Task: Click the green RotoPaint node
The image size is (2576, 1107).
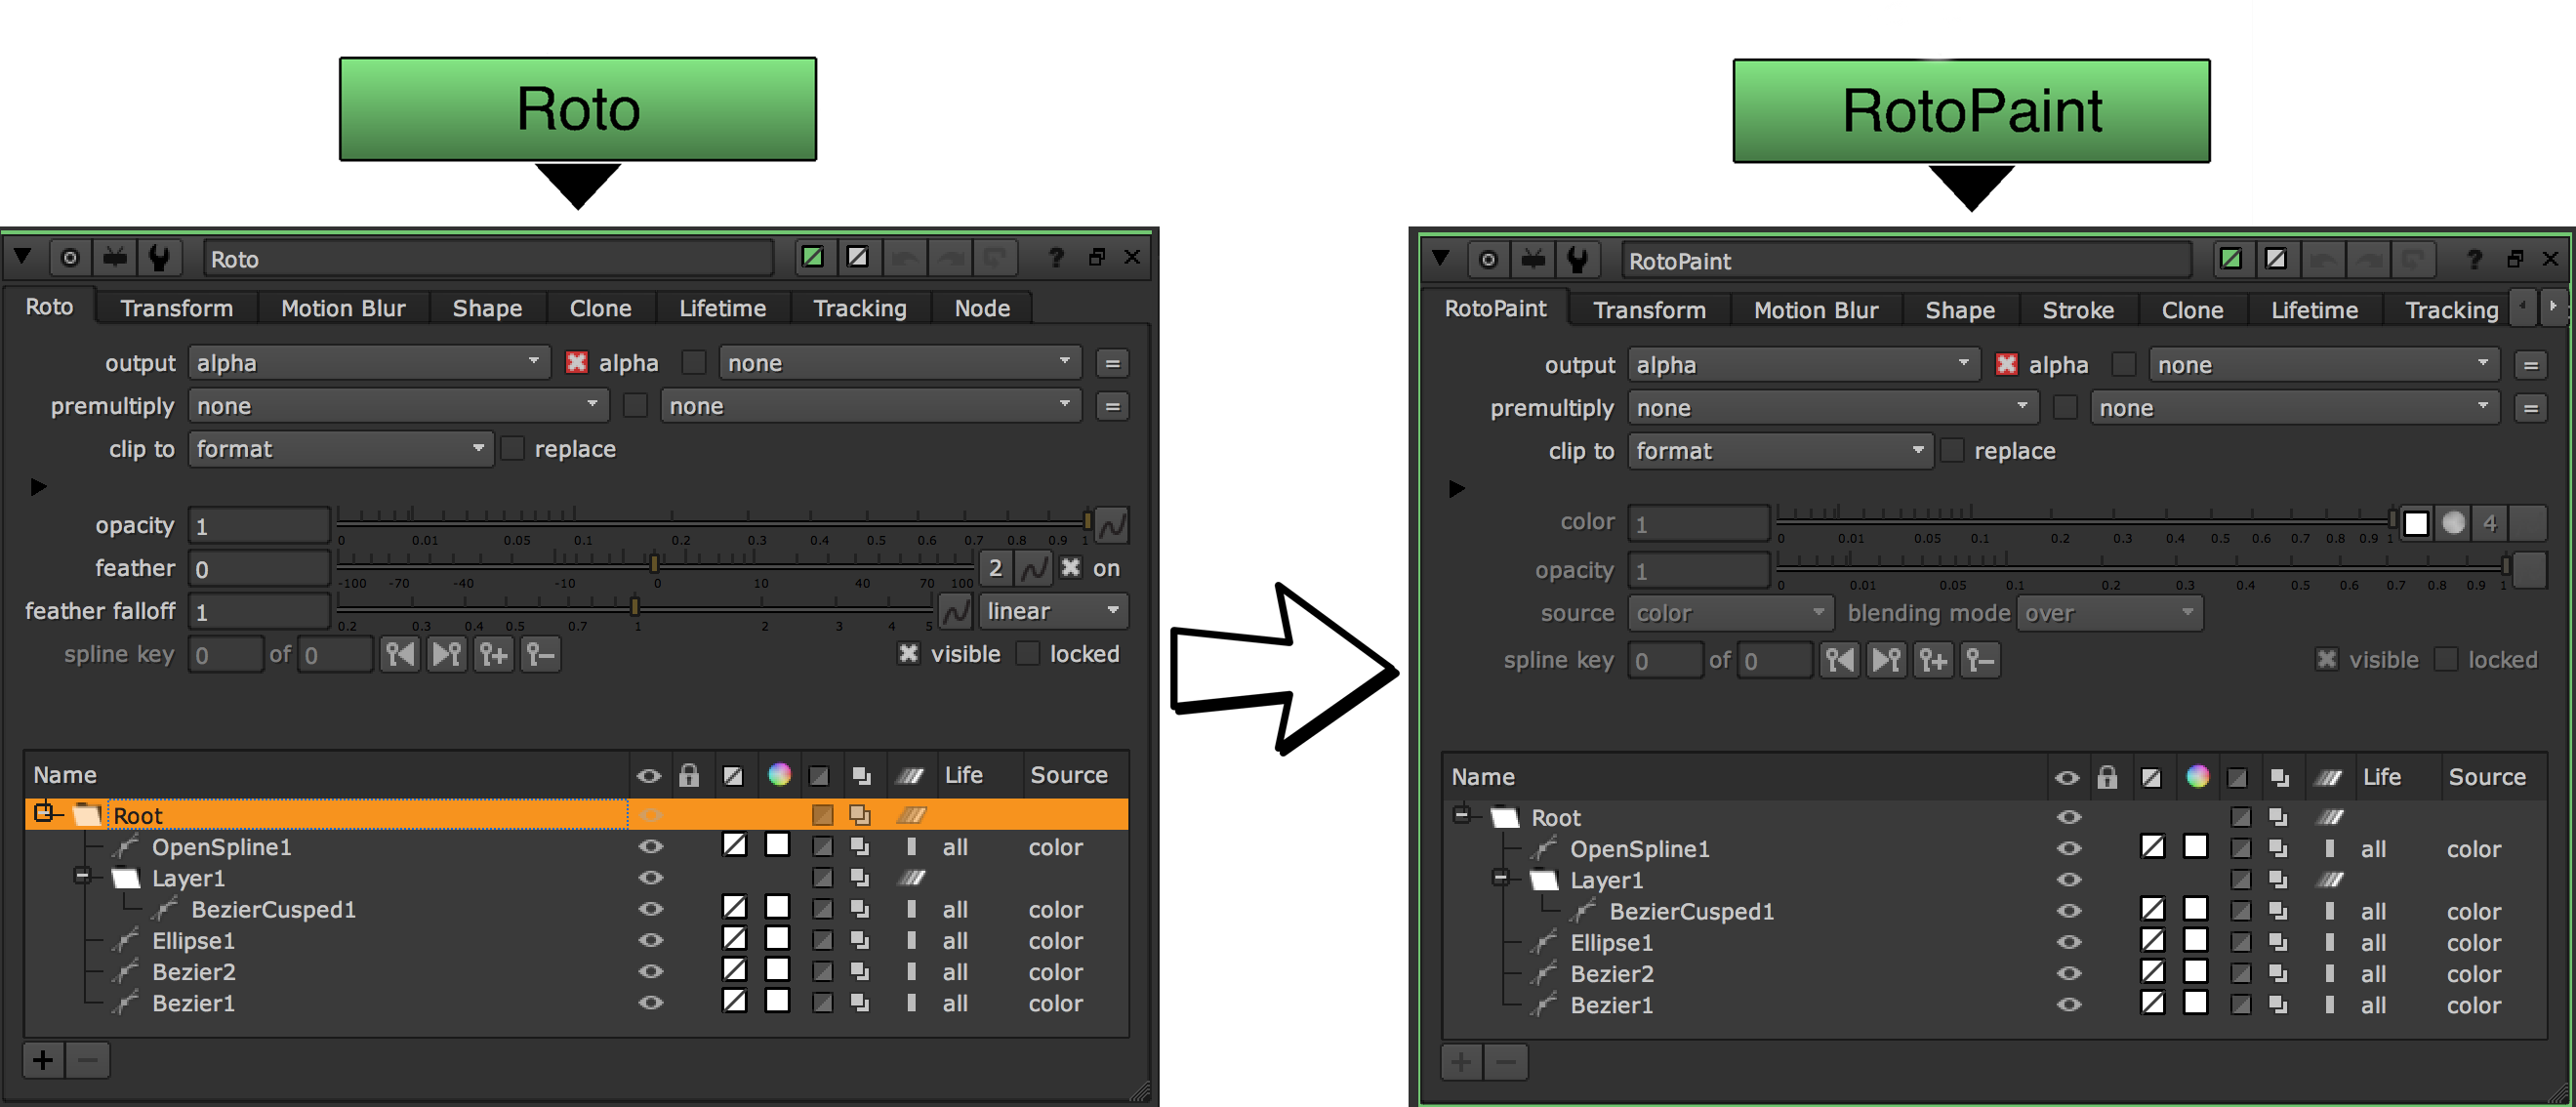Action: coord(1970,110)
